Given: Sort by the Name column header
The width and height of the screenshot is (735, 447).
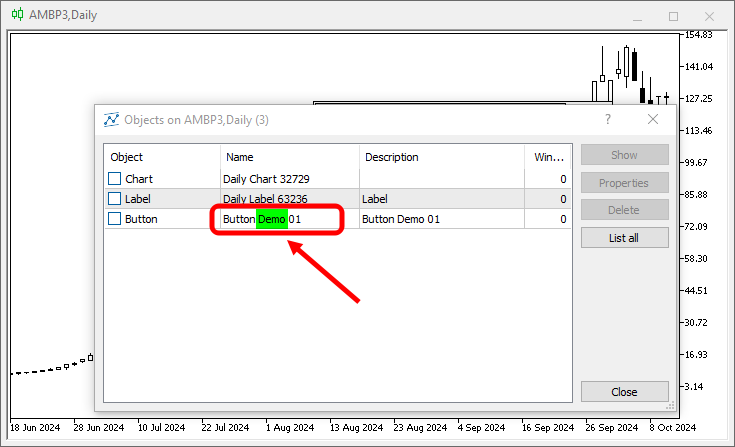Looking at the screenshot, I should (x=290, y=157).
